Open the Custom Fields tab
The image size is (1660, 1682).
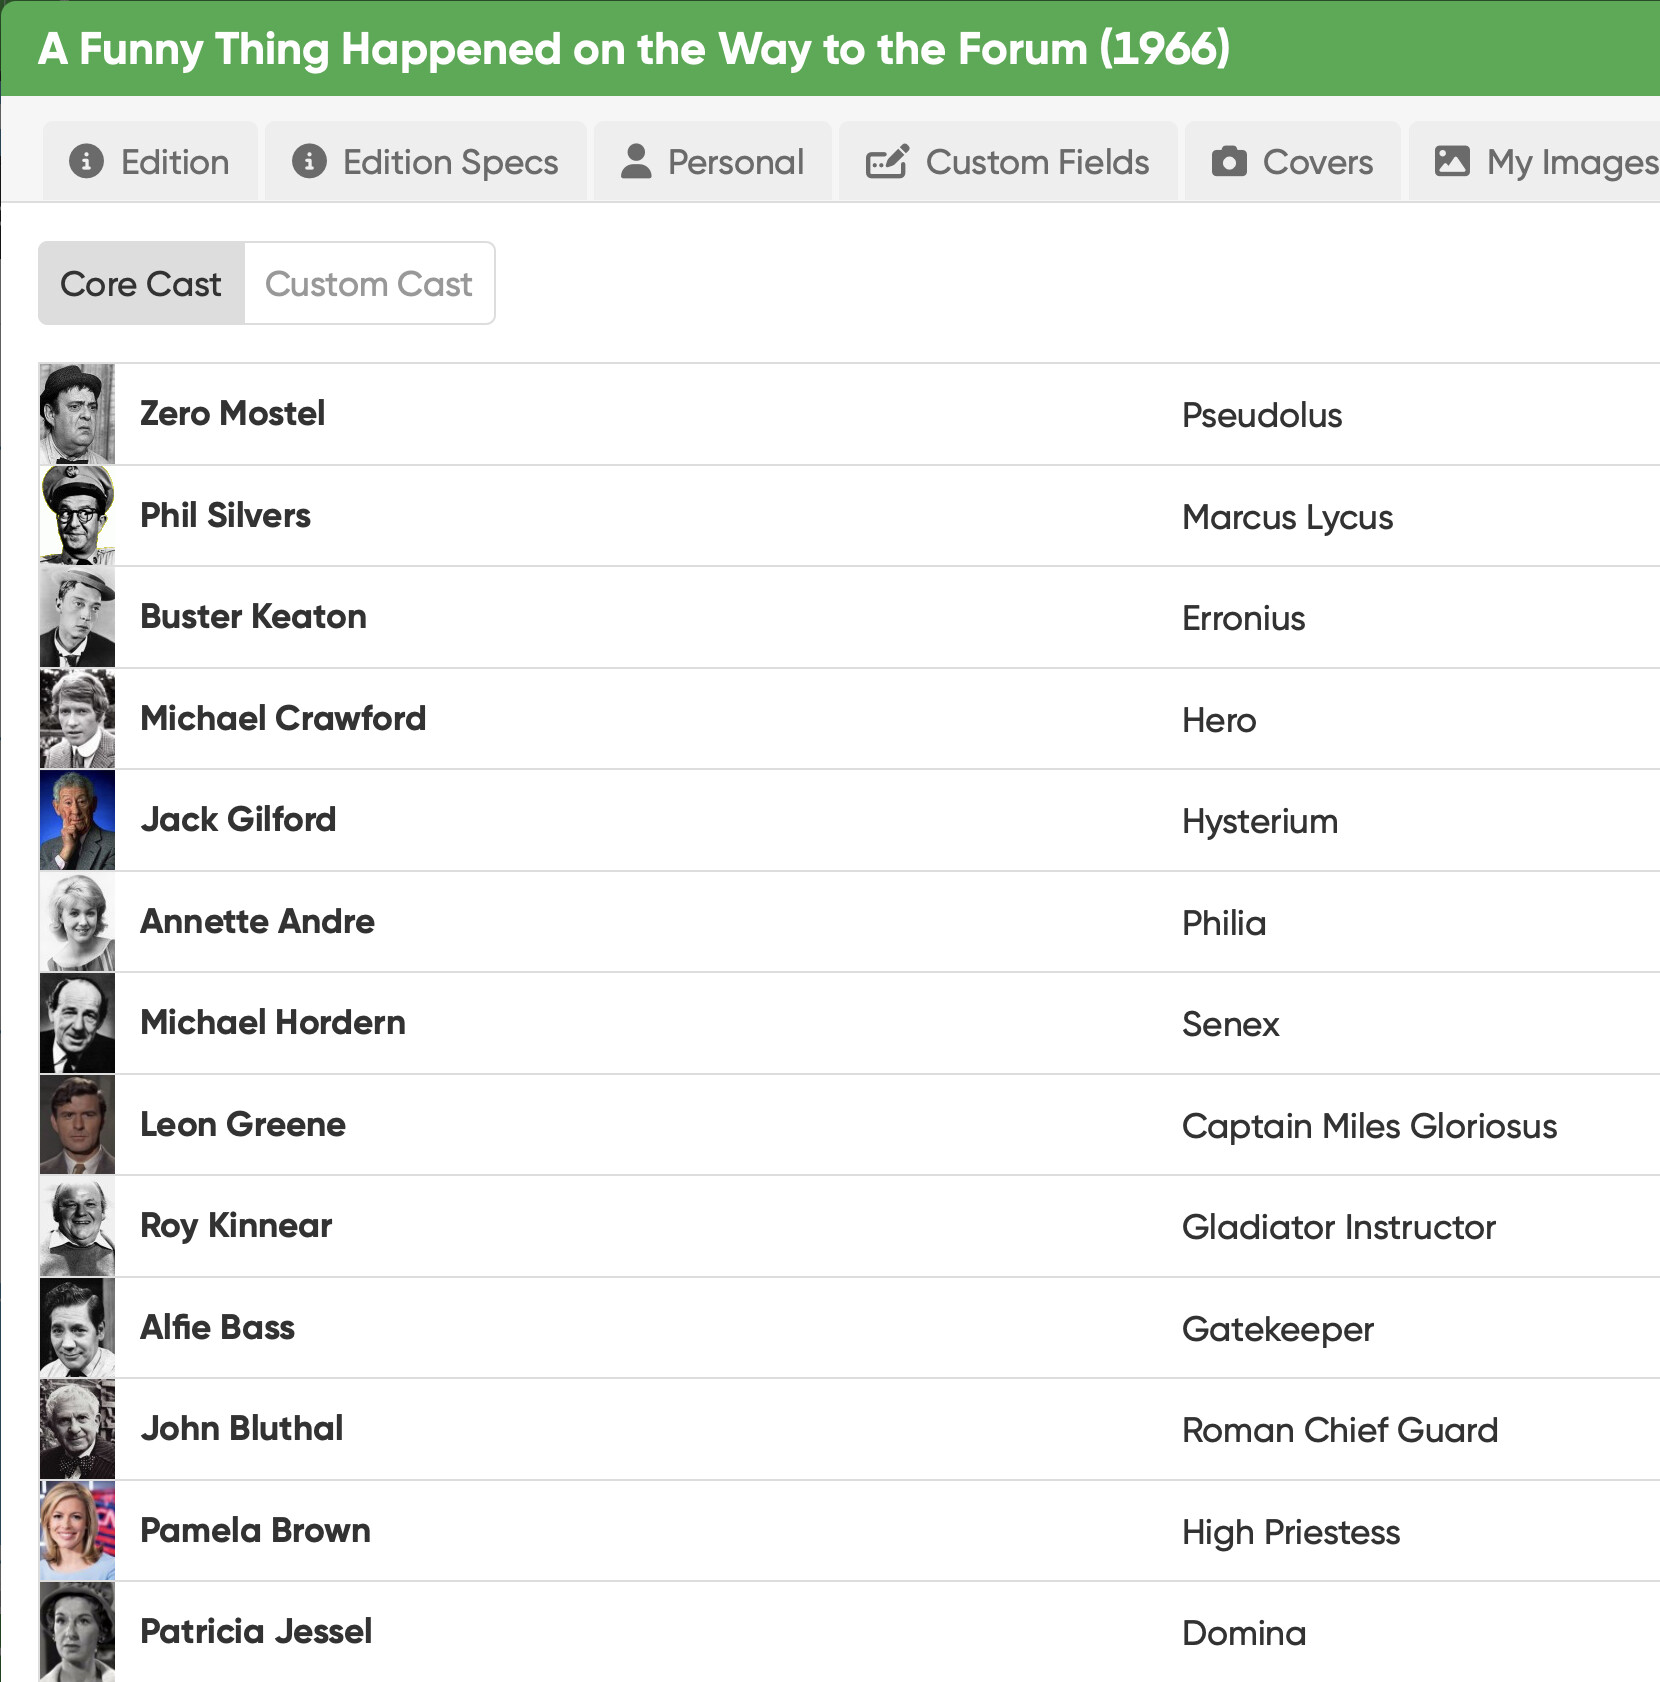(1008, 162)
